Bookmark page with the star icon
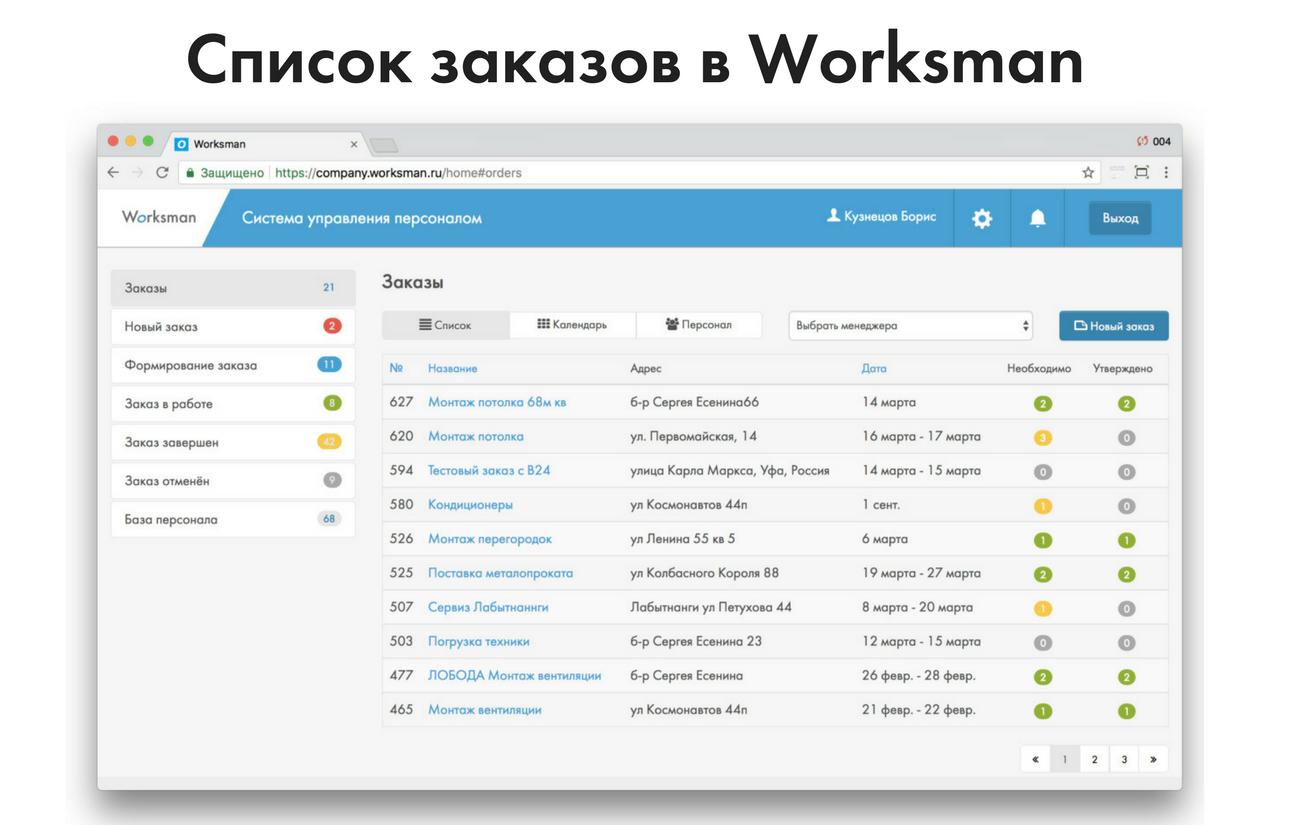This screenshot has height=825, width=1300. point(1088,172)
